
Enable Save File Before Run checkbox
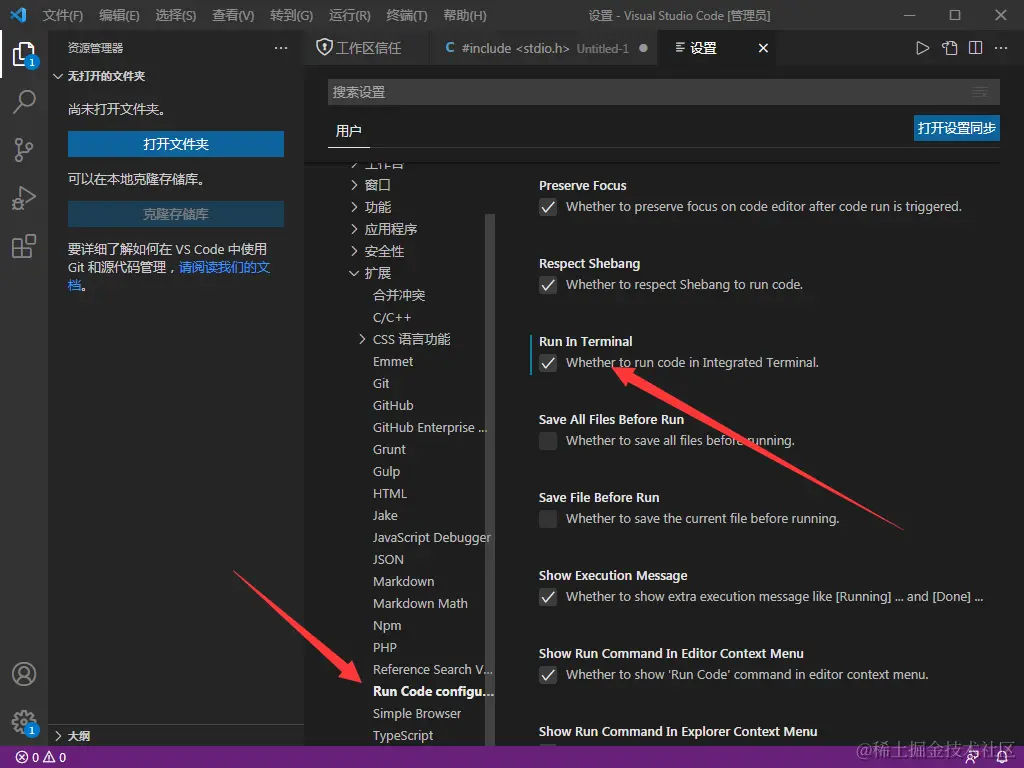pyautogui.click(x=548, y=519)
